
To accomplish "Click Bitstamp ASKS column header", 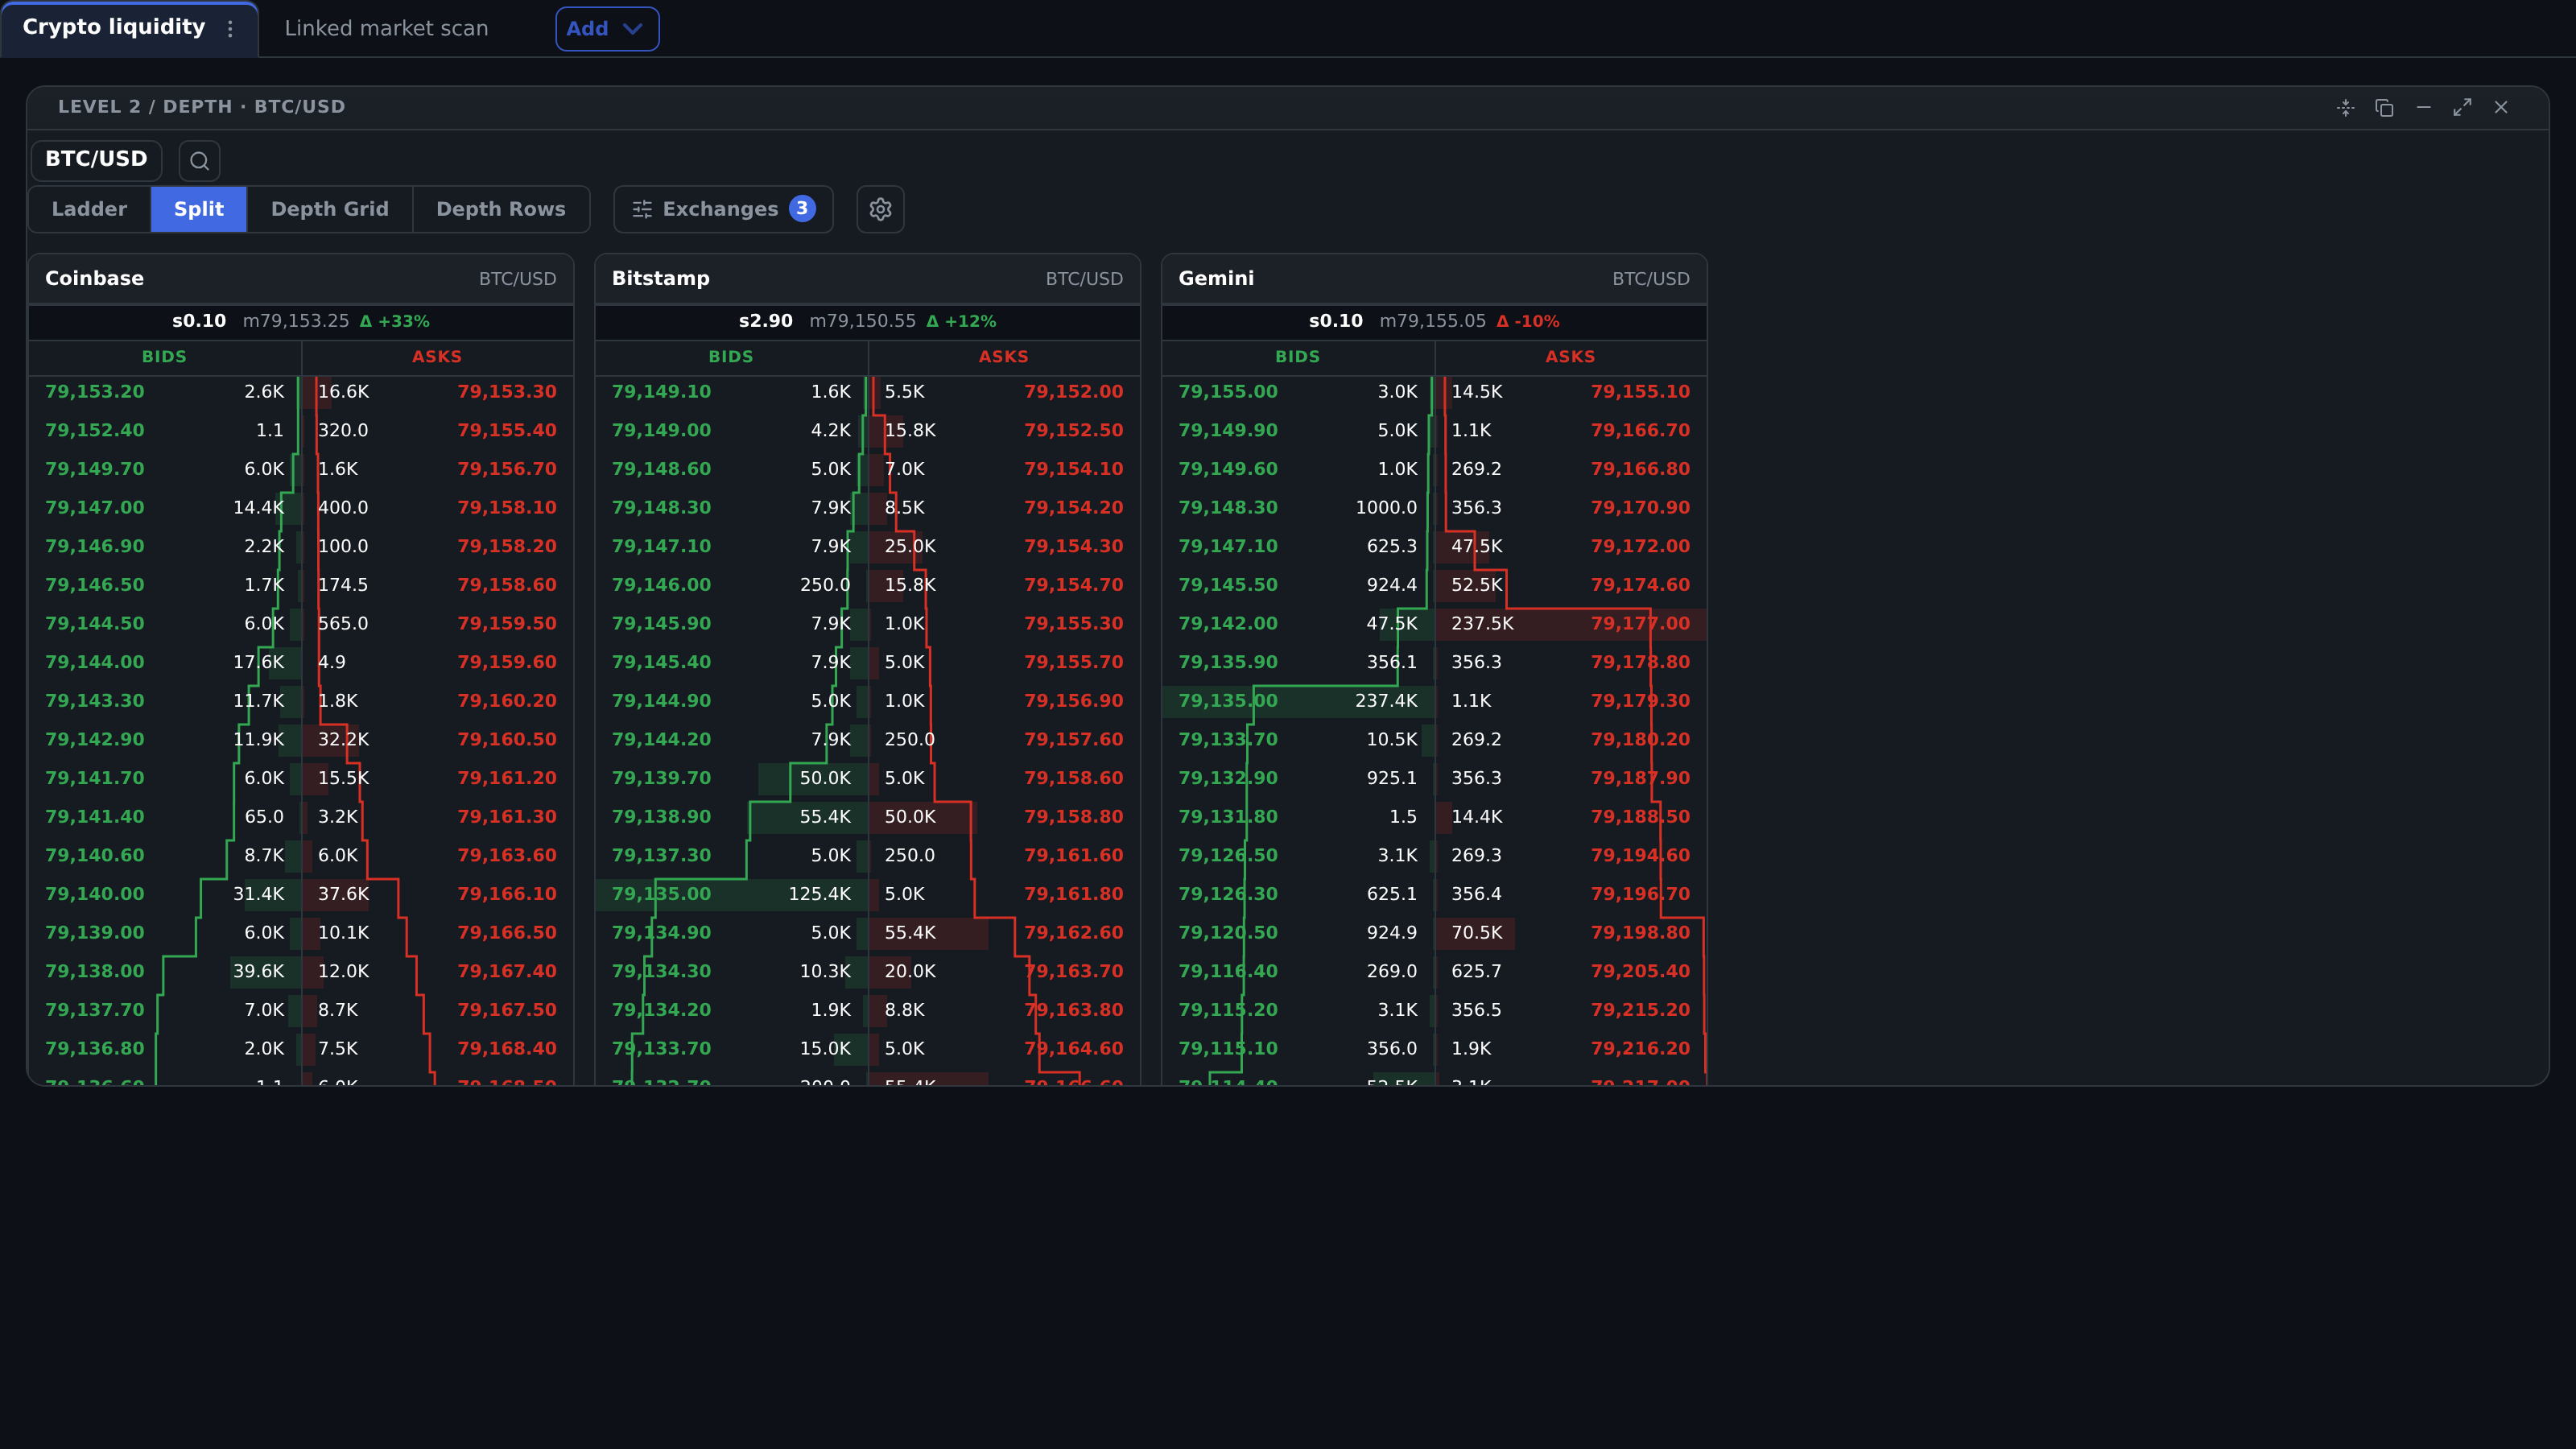I will [1003, 357].
